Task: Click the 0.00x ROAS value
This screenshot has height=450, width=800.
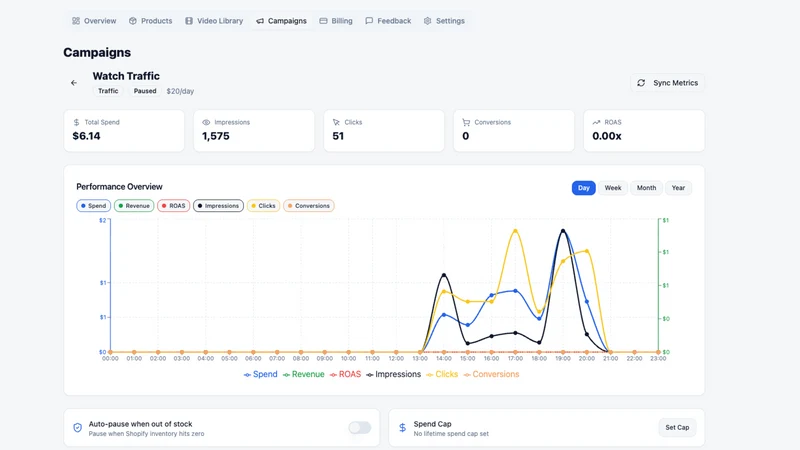Action: [x=607, y=136]
